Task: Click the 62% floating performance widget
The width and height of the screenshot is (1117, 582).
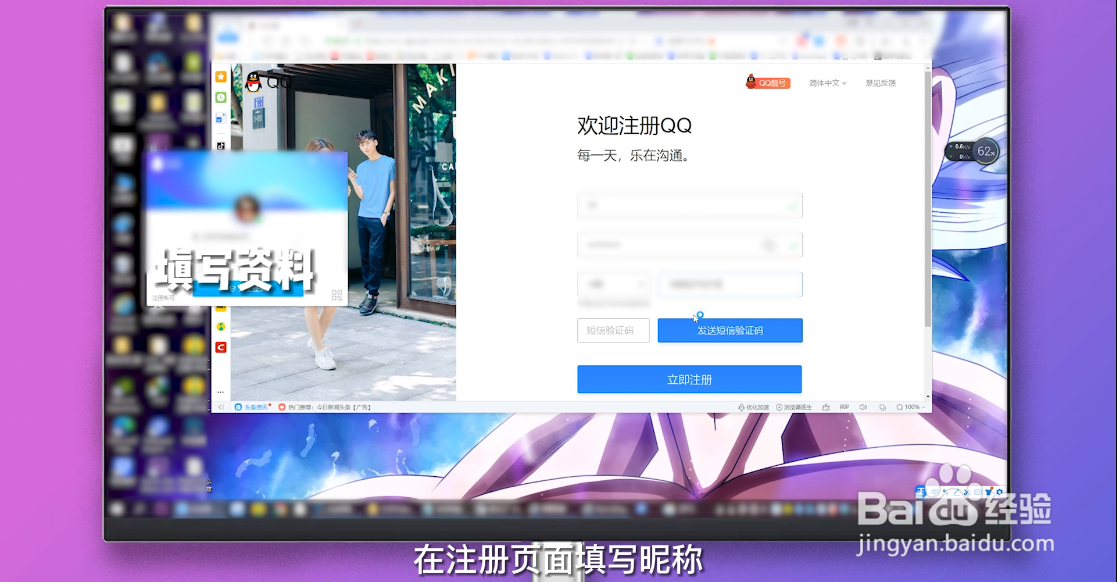Action: click(x=985, y=151)
